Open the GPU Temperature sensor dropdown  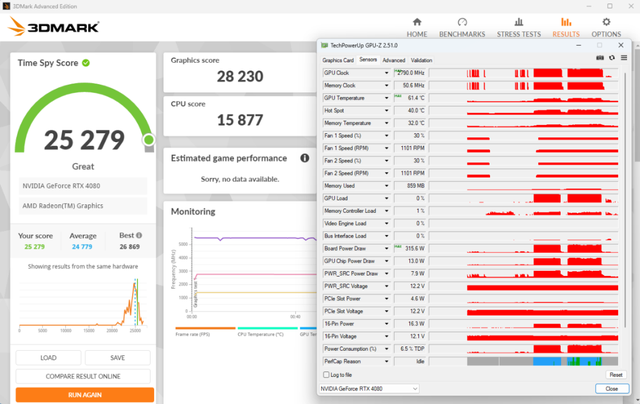point(387,98)
